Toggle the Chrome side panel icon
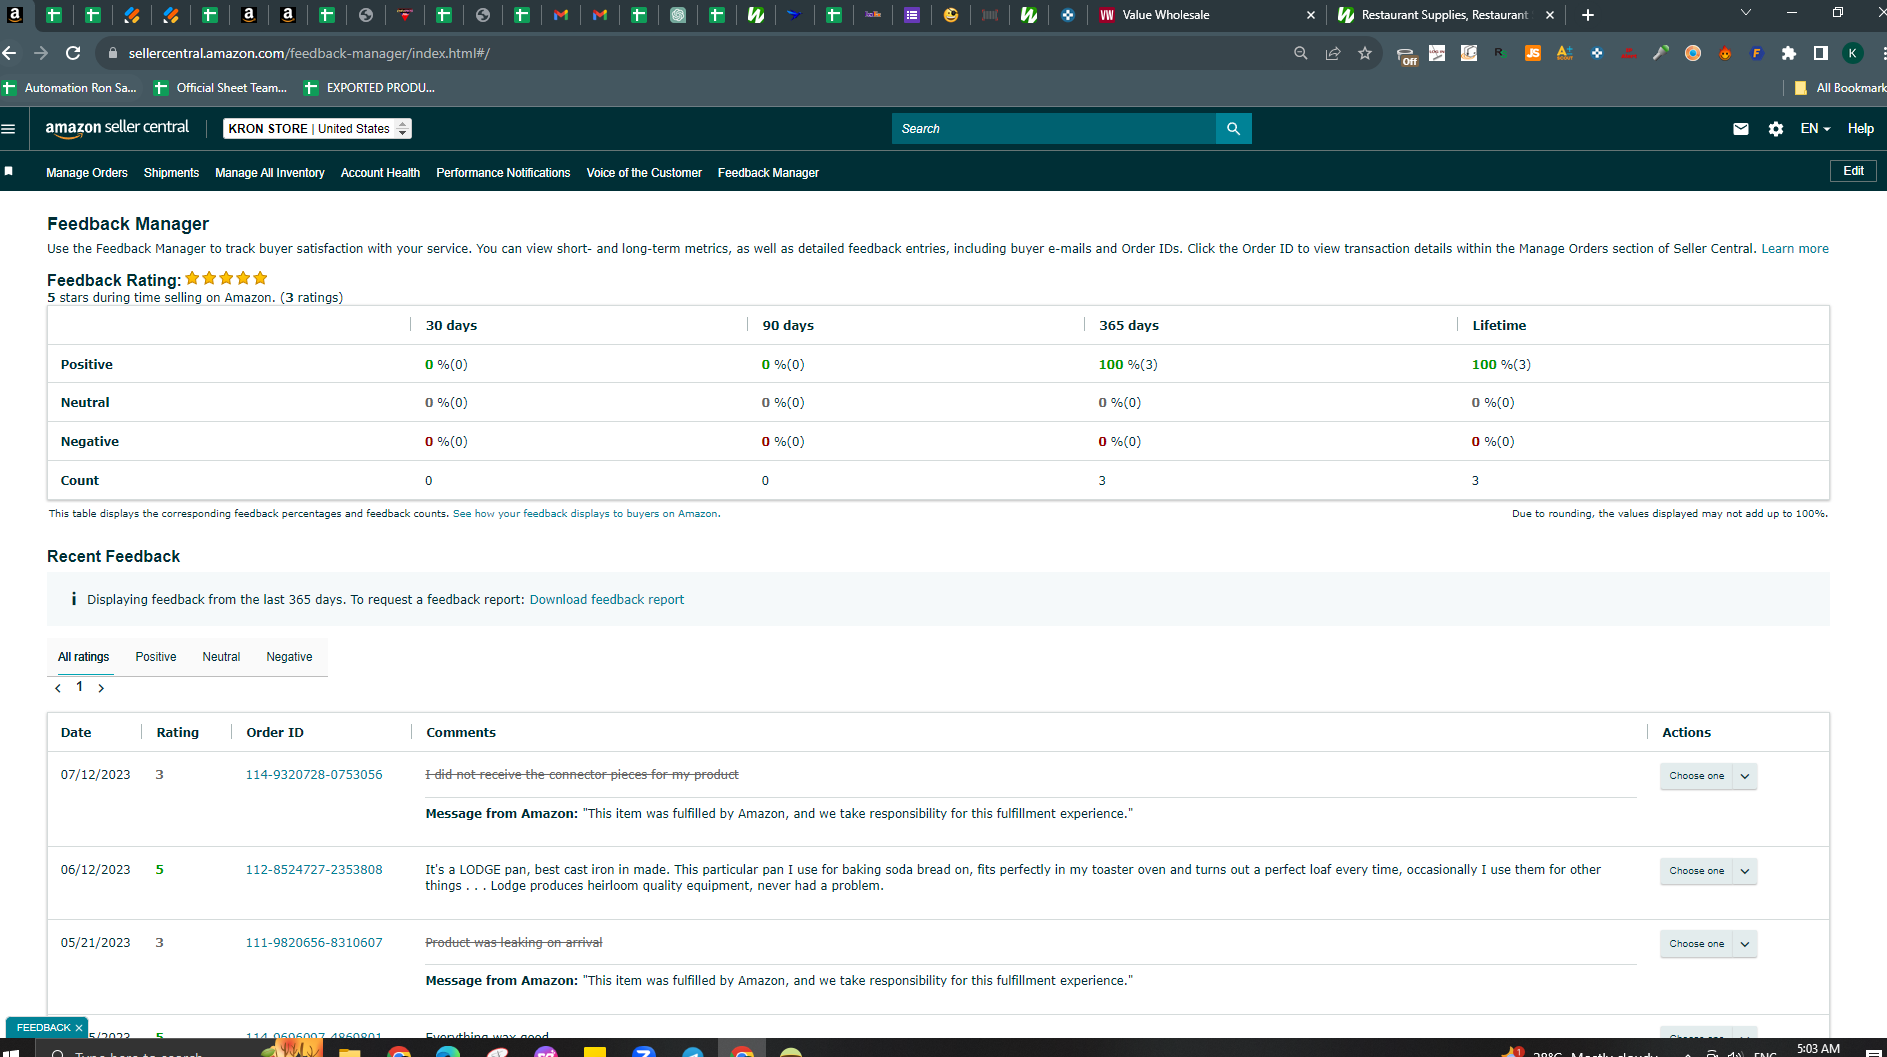1887x1057 pixels. pos(1821,53)
